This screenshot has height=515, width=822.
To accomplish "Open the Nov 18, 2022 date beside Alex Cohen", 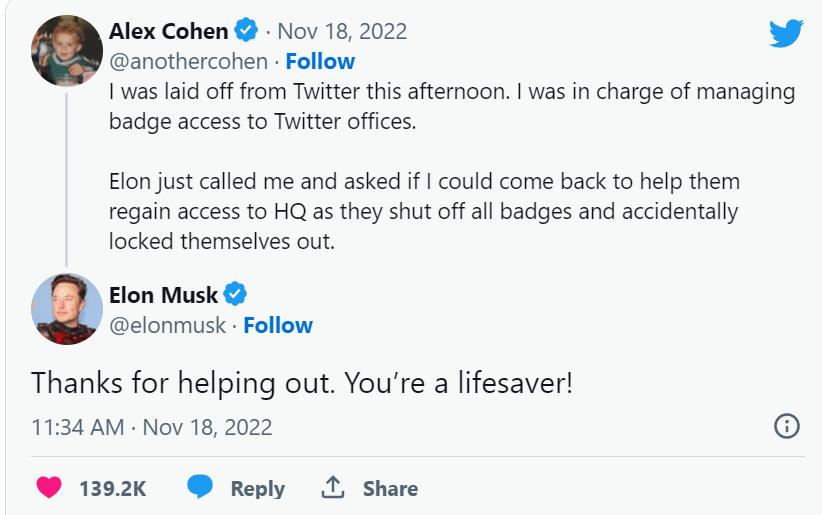I will pyautogui.click(x=342, y=31).
